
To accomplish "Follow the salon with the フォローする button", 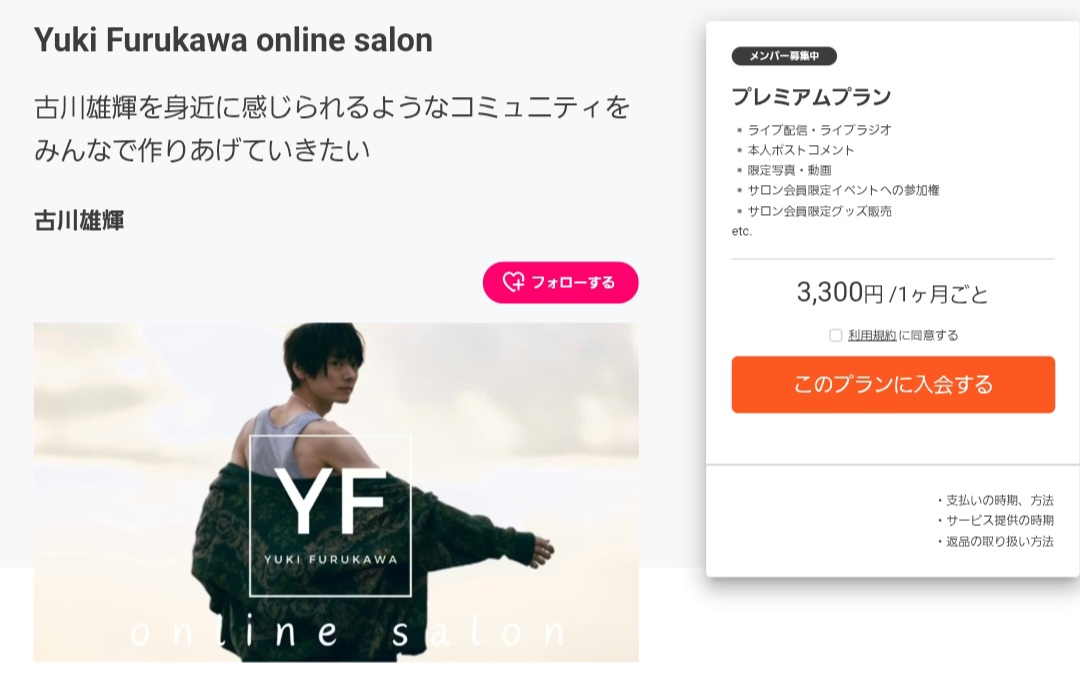I will (x=560, y=282).
